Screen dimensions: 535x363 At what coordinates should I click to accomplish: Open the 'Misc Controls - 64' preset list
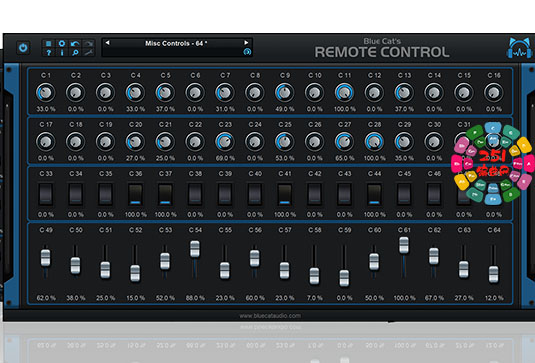click(x=176, y=43)
